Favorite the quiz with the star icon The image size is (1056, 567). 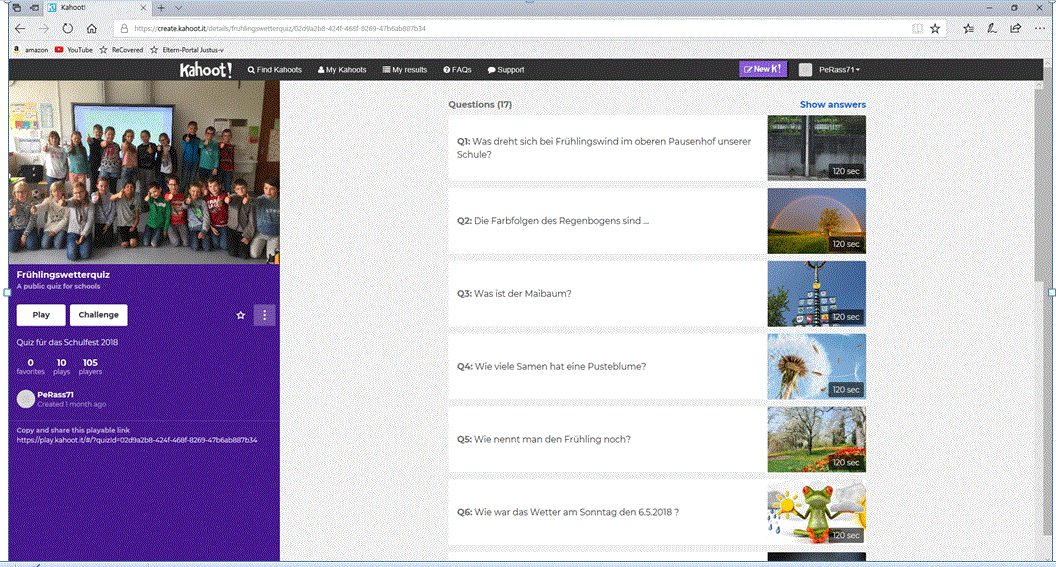[241, 315]
